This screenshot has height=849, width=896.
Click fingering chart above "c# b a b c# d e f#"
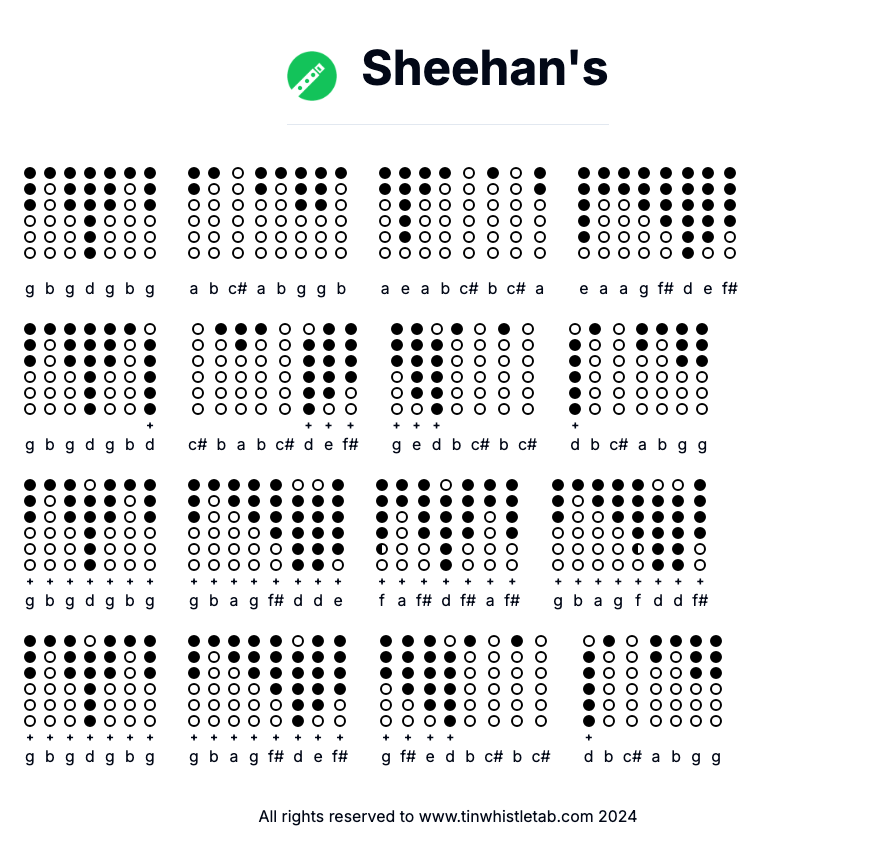pos(274,369)
